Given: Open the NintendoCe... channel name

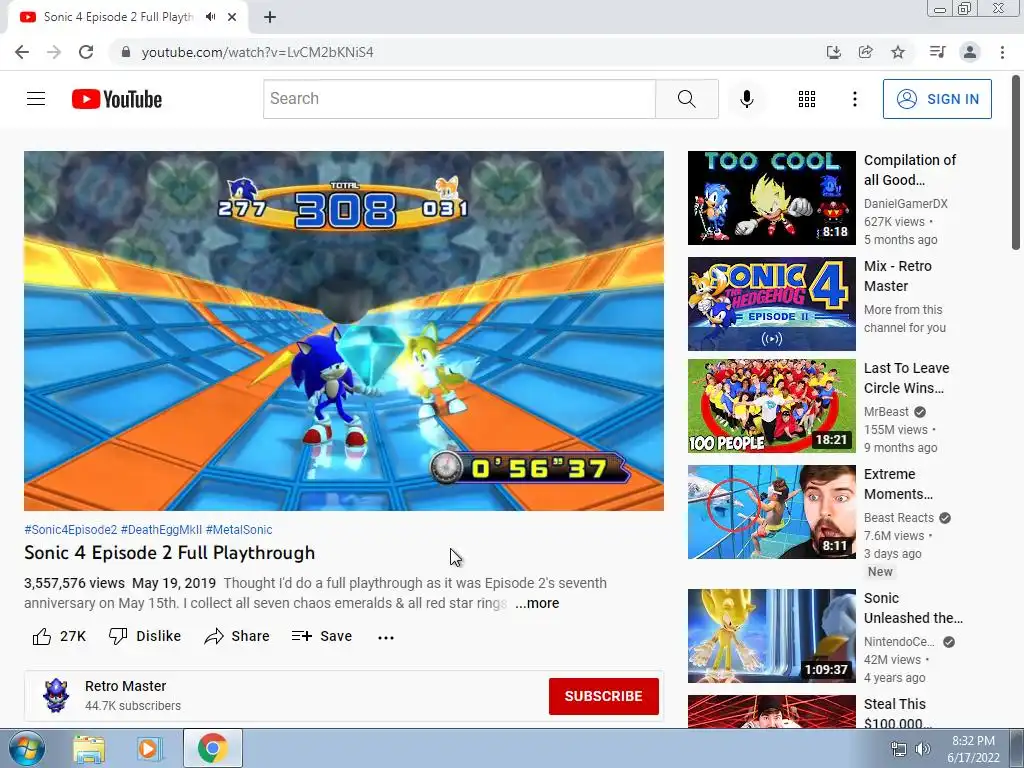Looking at the screenshot, I should point(899,642).
